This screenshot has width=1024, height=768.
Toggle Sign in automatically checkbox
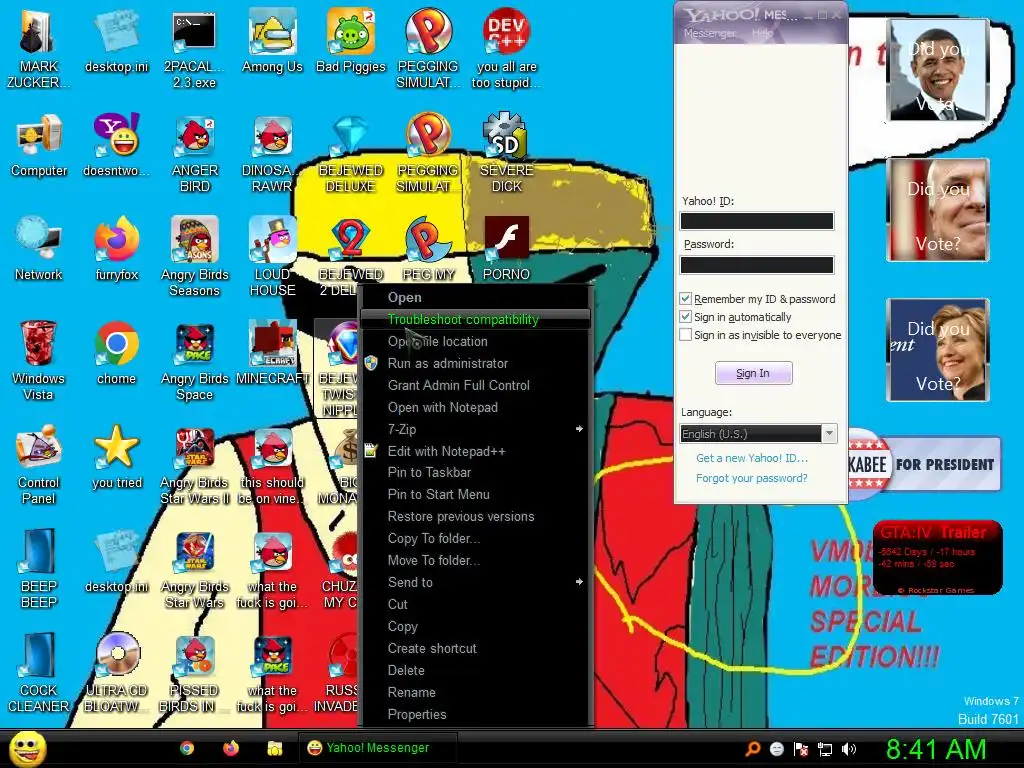tap(685, 317)
